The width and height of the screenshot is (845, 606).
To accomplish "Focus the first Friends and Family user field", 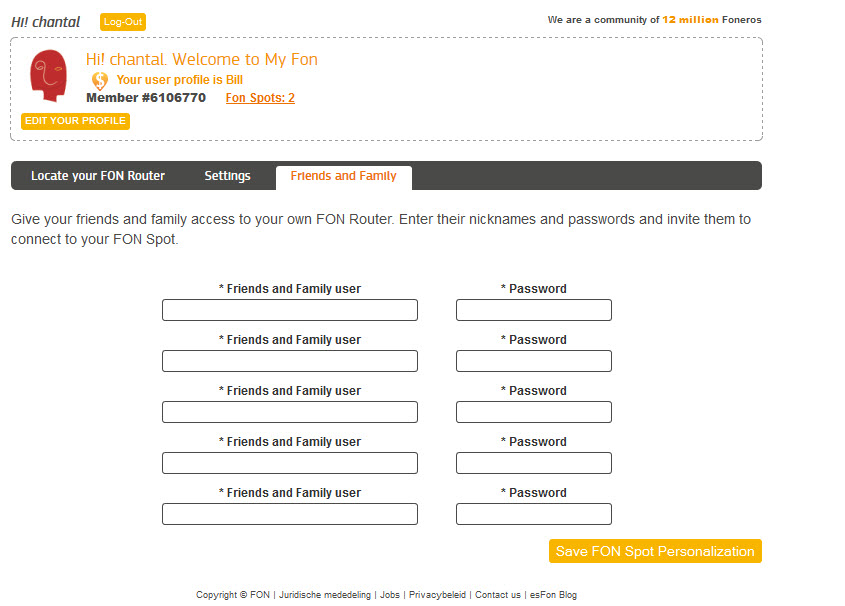I will click(x=289, y=310).
